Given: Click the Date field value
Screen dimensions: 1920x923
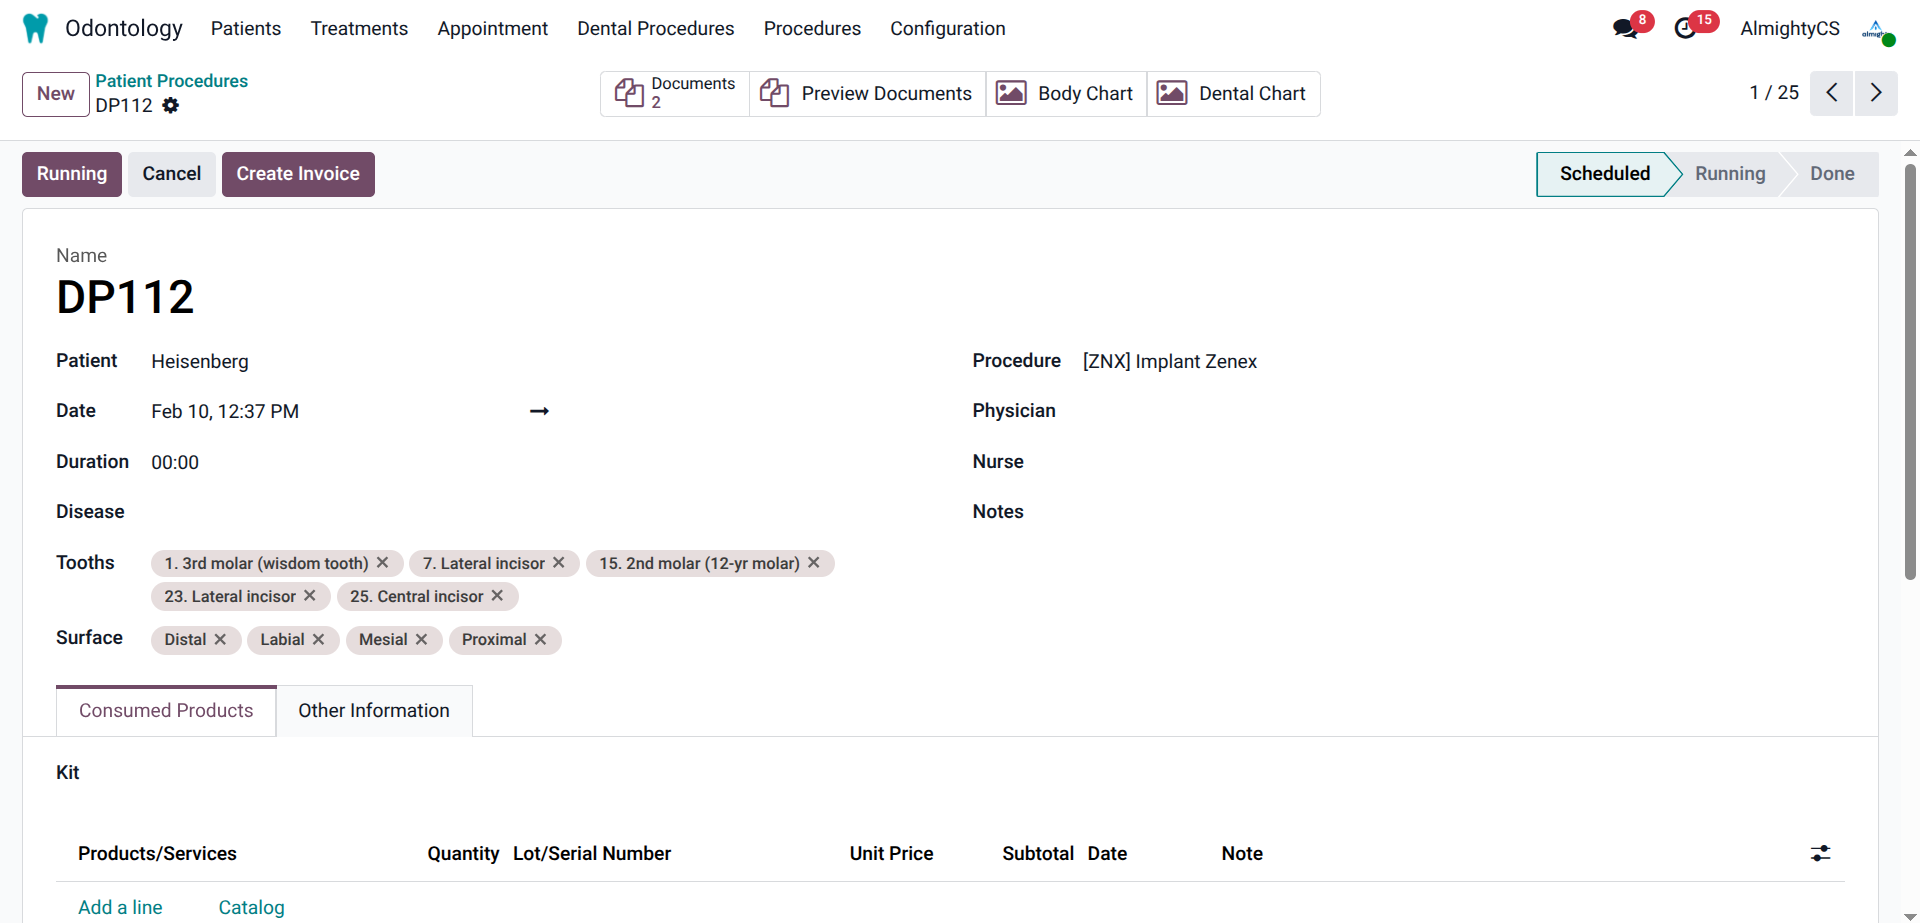Looking at the screenshot, I should point(225,411).
